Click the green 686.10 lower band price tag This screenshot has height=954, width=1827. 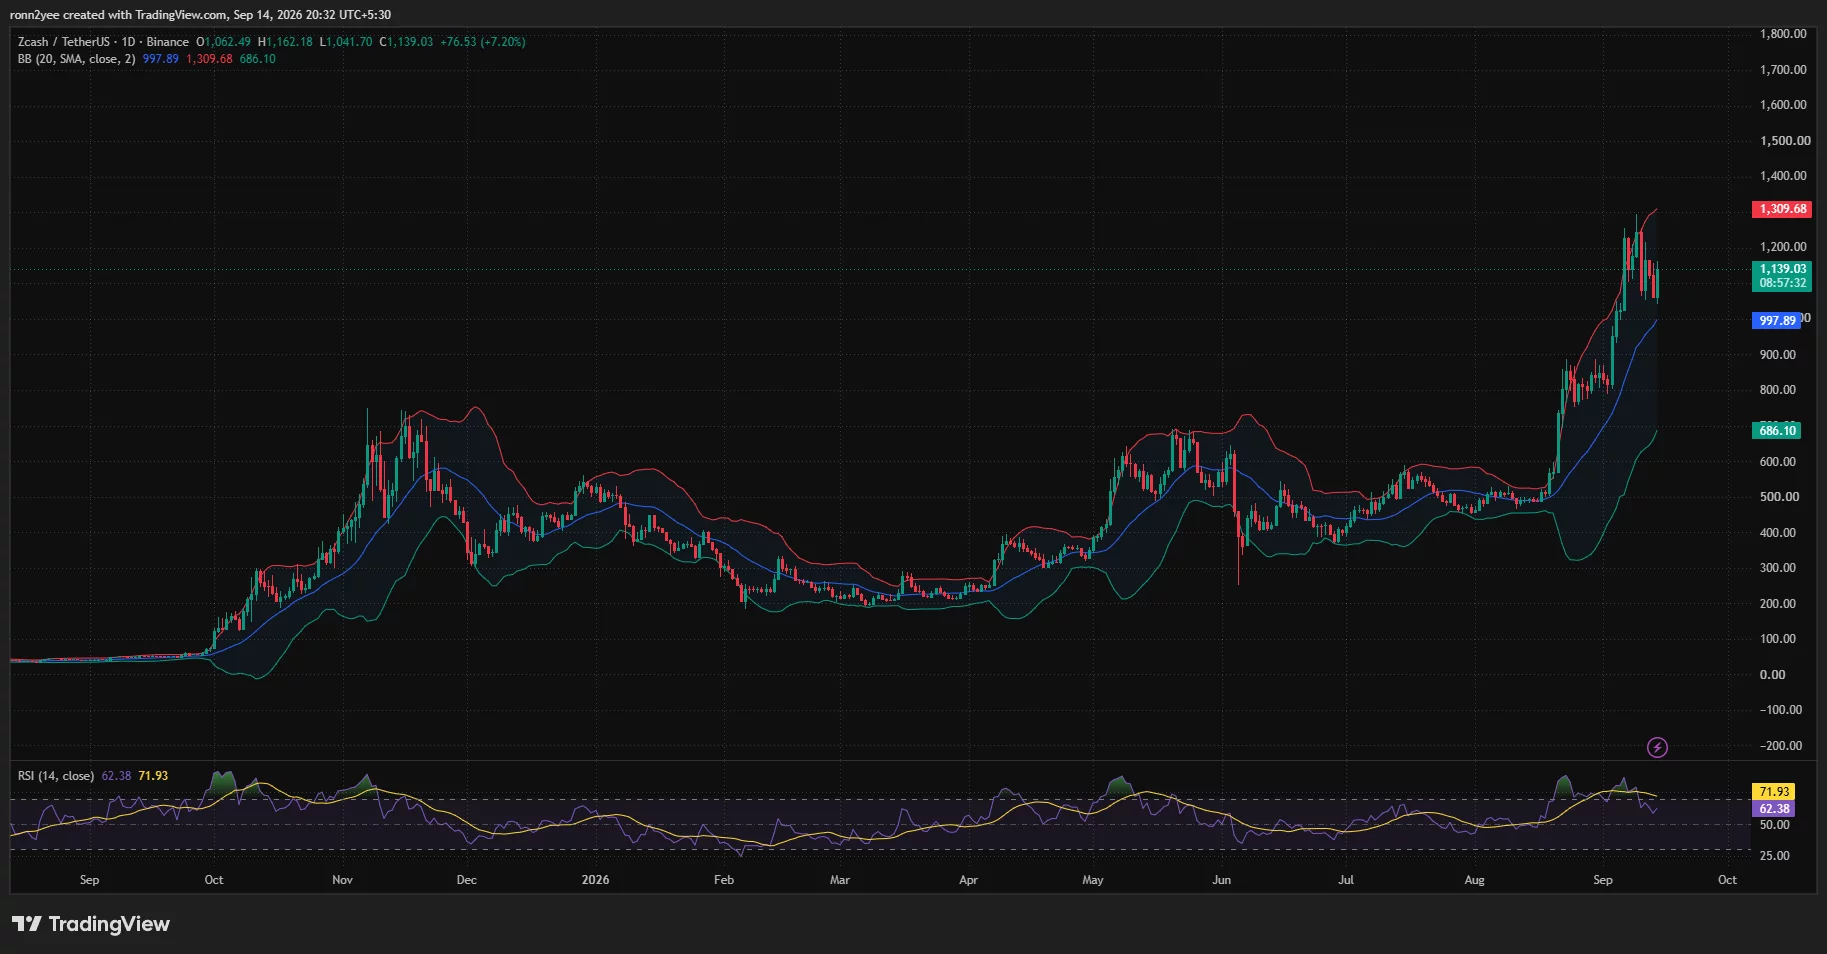1777,431
